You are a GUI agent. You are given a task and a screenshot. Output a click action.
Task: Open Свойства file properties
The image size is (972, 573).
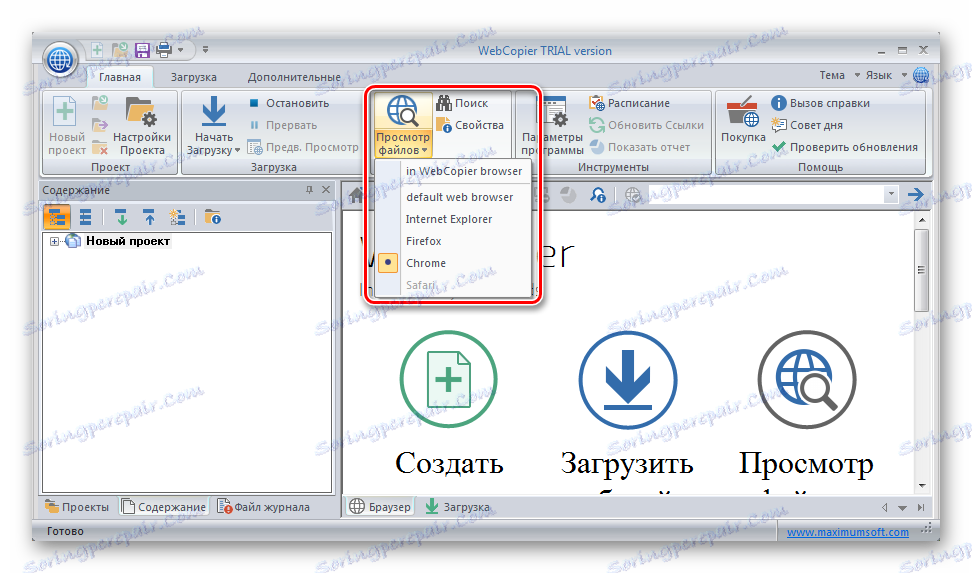point(470,125)
